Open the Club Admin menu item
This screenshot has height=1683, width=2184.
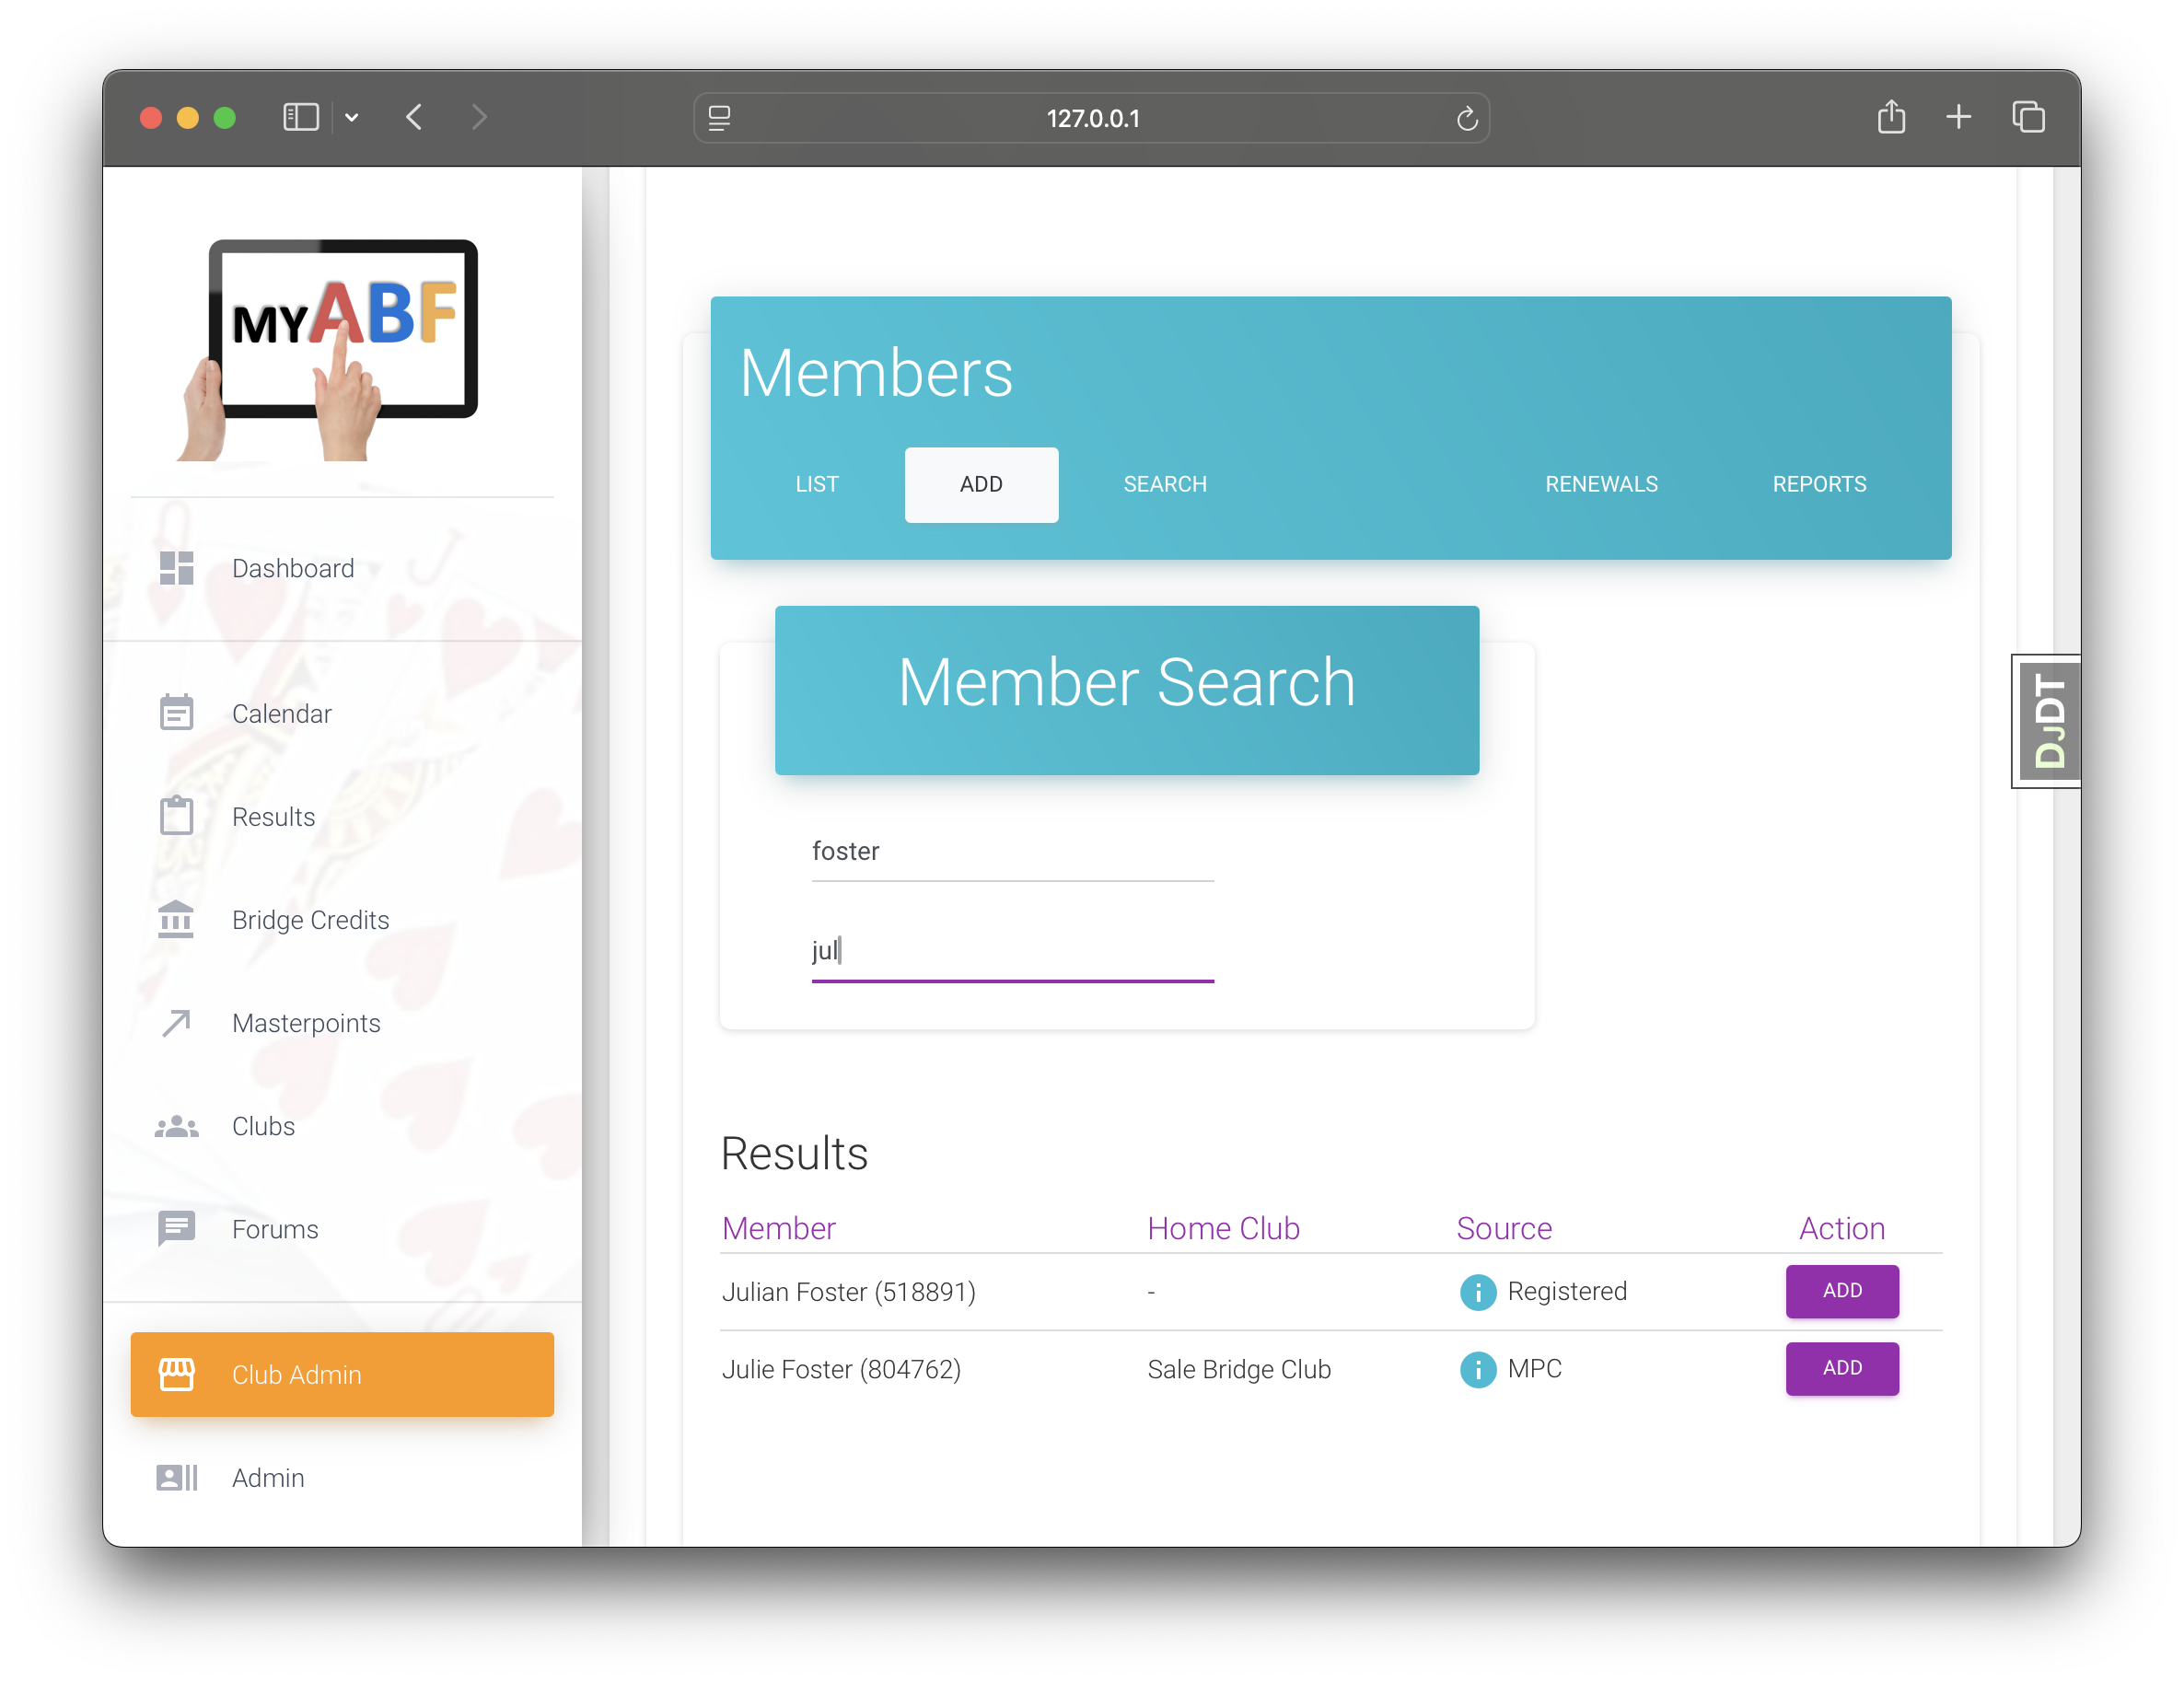342,1374
